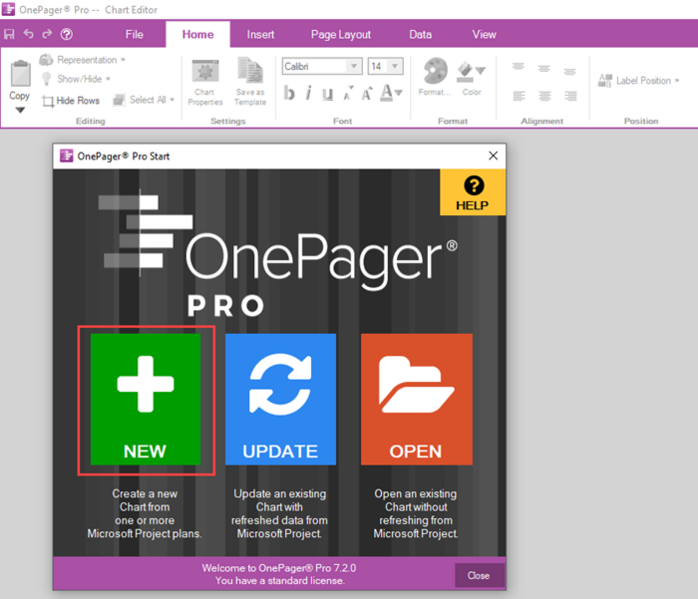Switch to the Insert tab

(x=261, y=34)
